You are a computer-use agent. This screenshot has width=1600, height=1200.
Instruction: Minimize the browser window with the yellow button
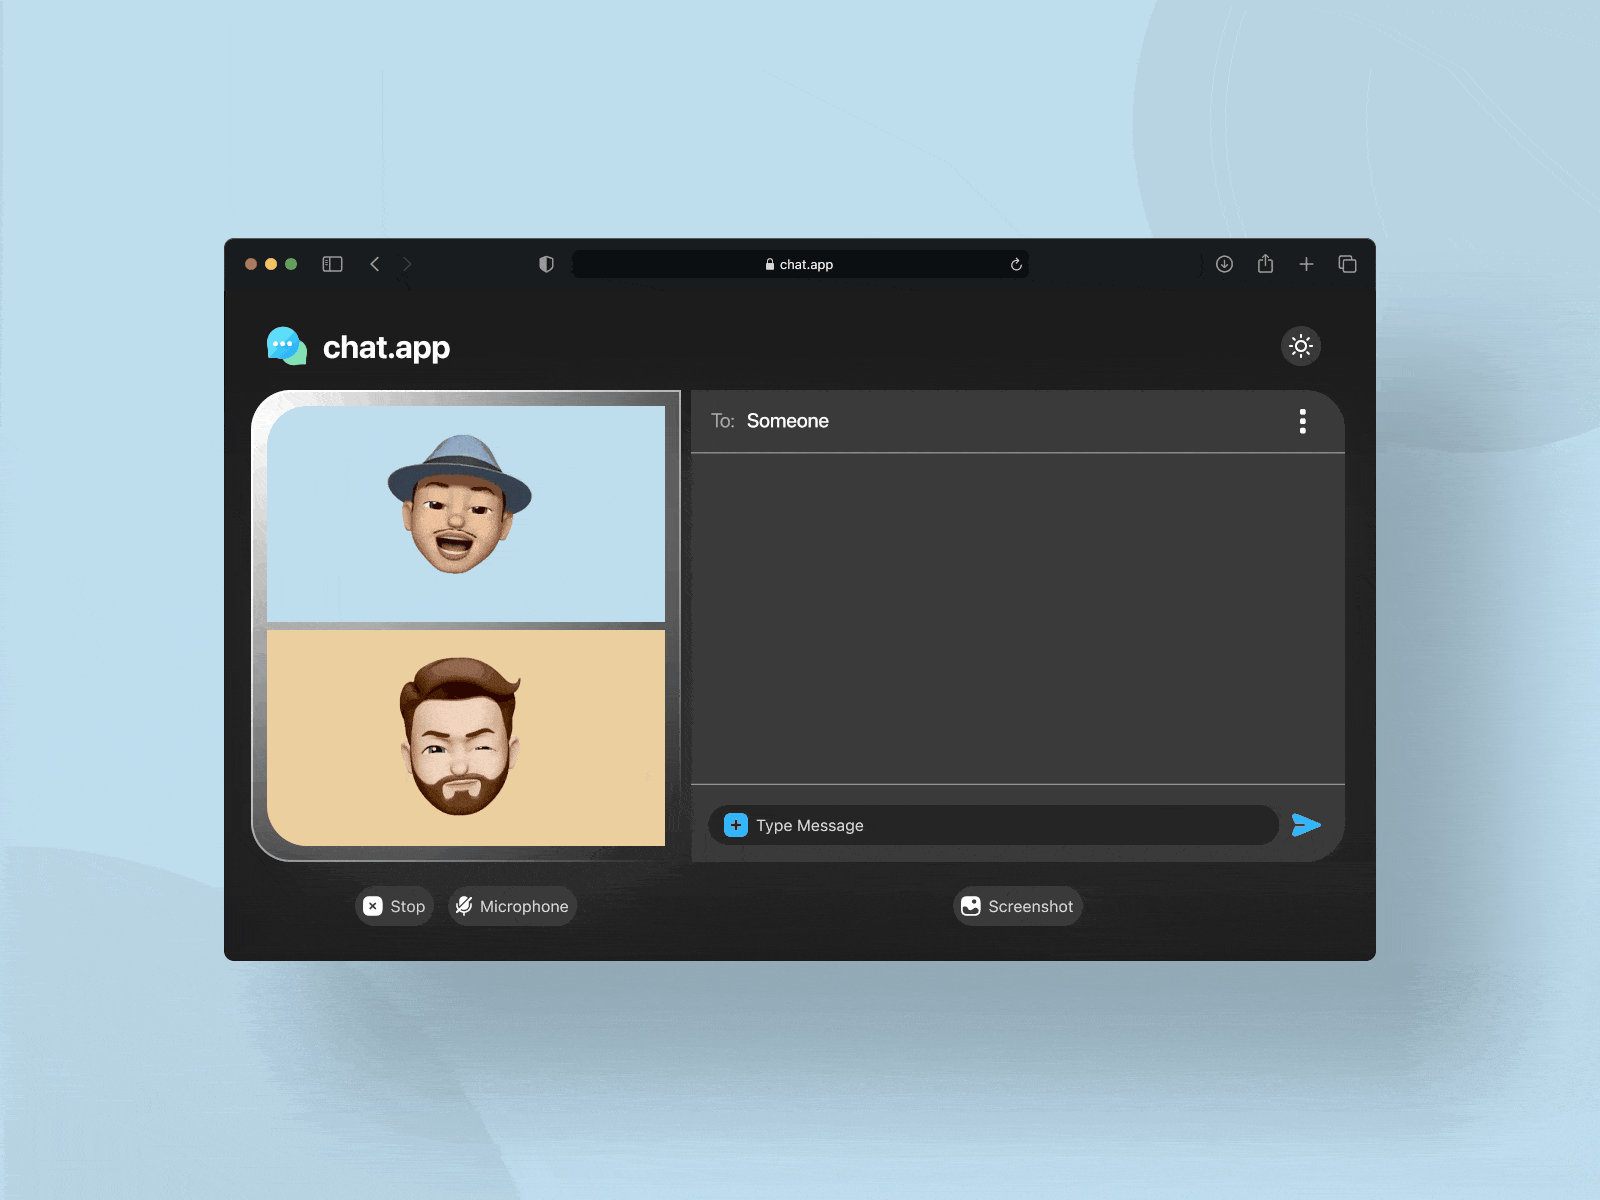tap(271, 264)
